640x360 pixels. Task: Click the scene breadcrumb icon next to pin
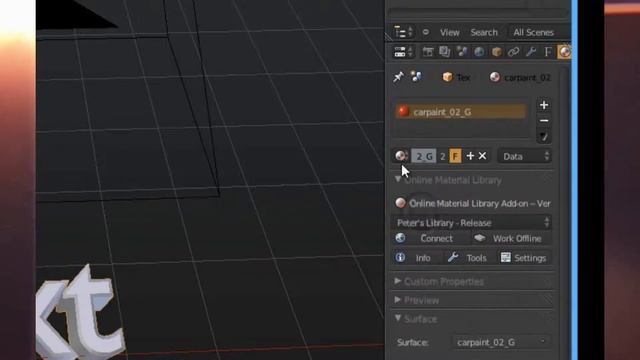pos(416,77)
